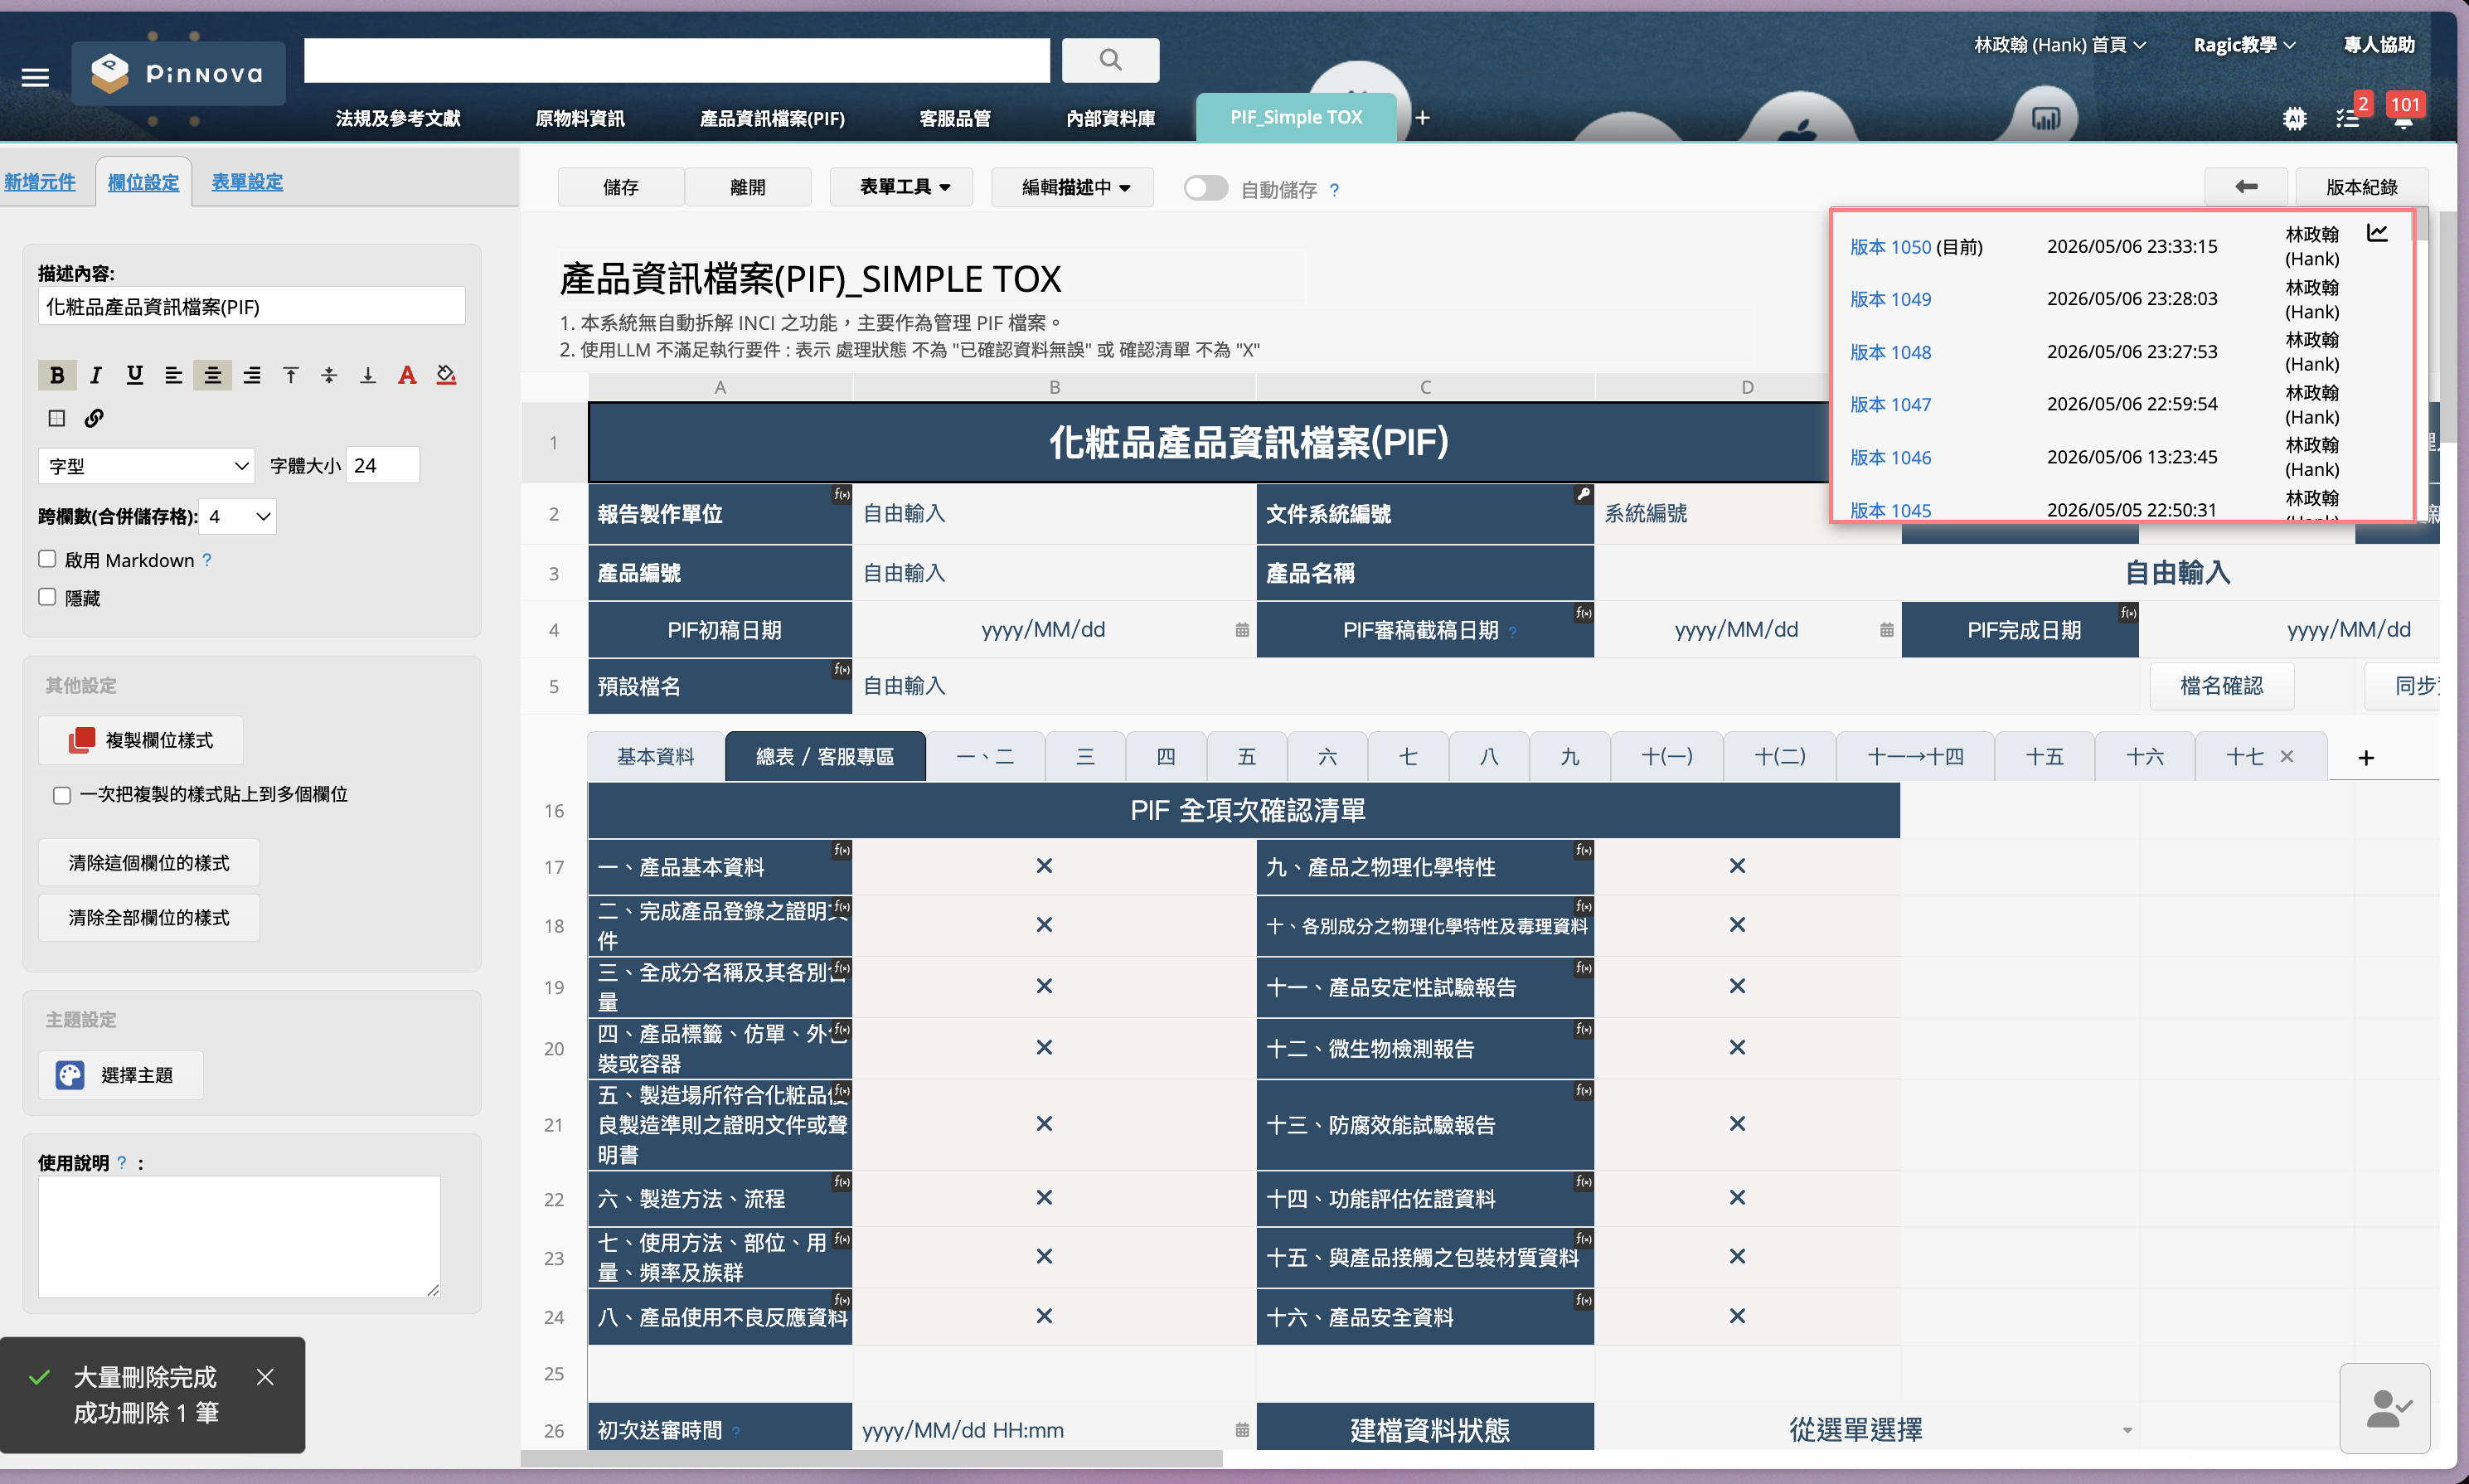This screenshot has width=2469, height=1484.
Task: Click the search magnifier button
Action: 1110,60
